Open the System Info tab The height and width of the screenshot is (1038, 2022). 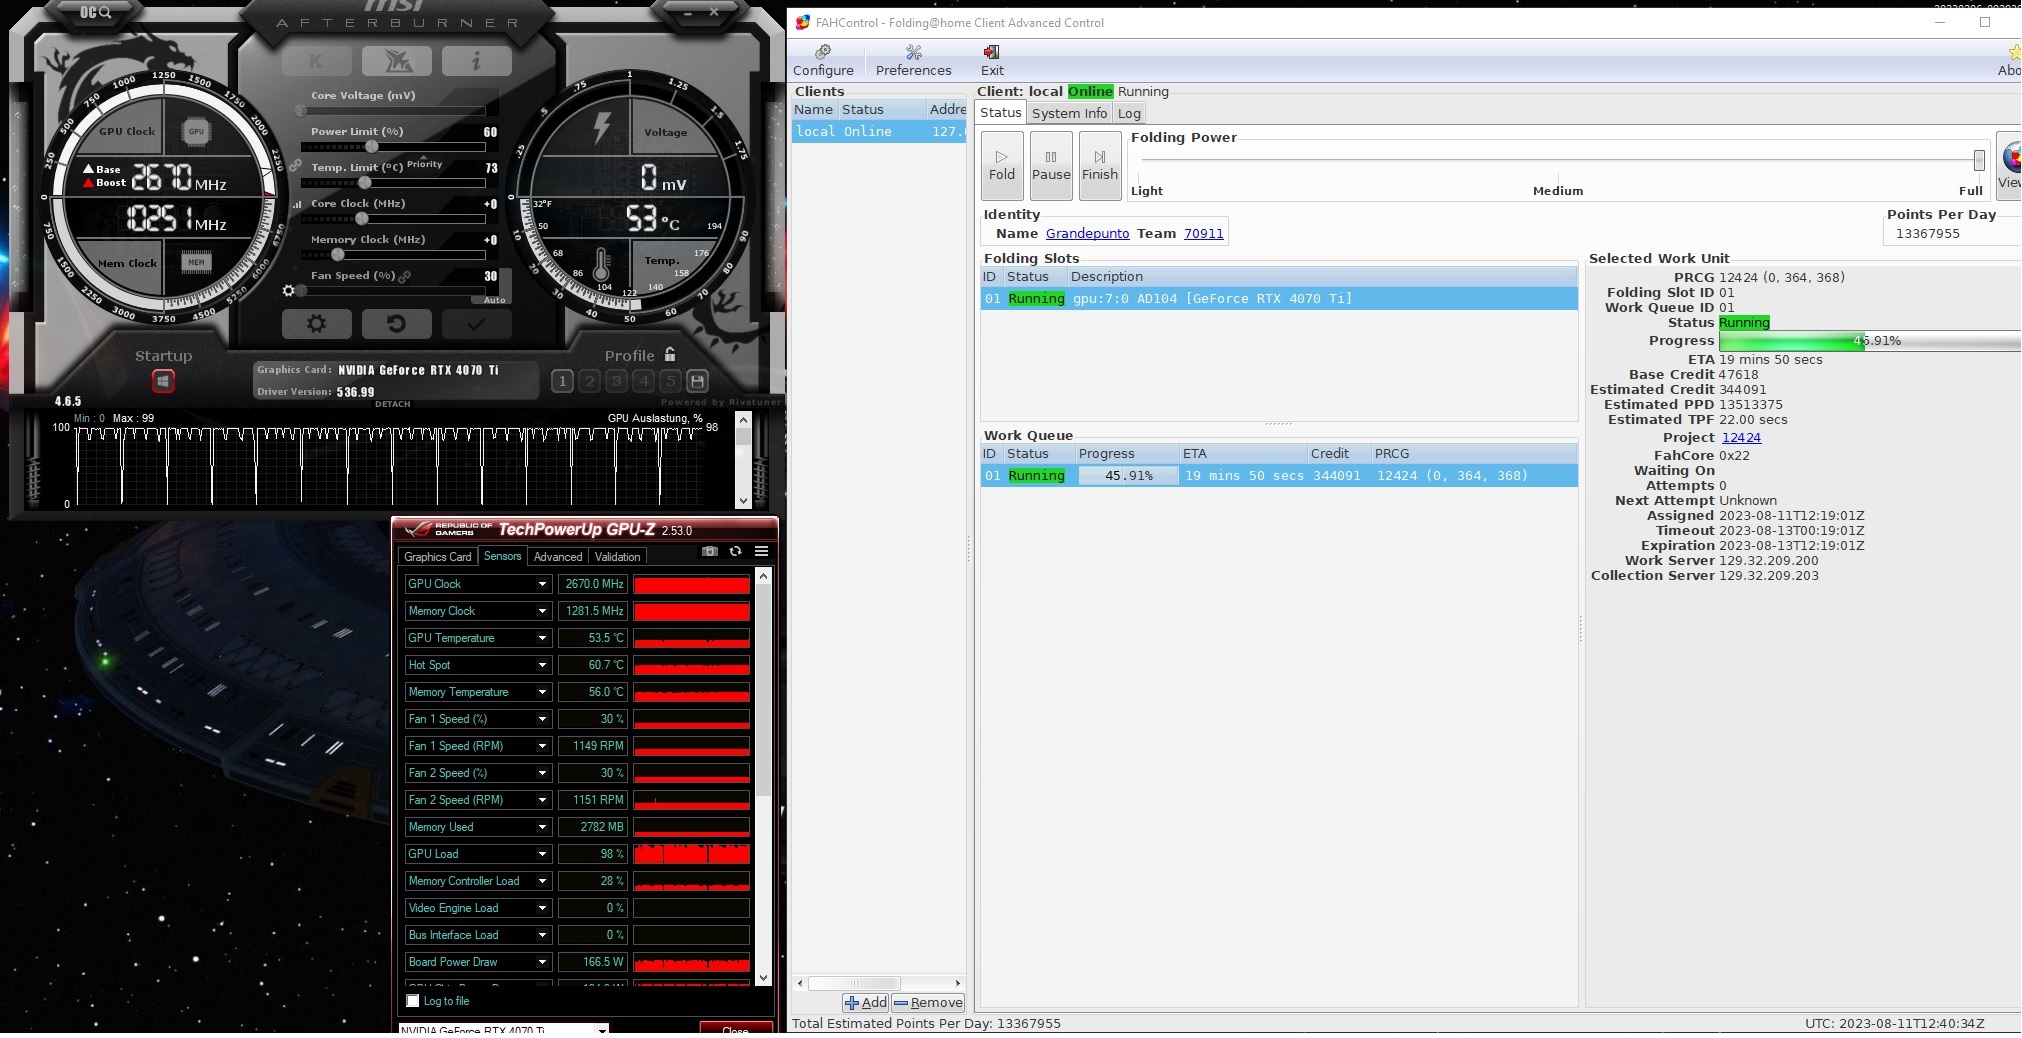[1069, 113]
